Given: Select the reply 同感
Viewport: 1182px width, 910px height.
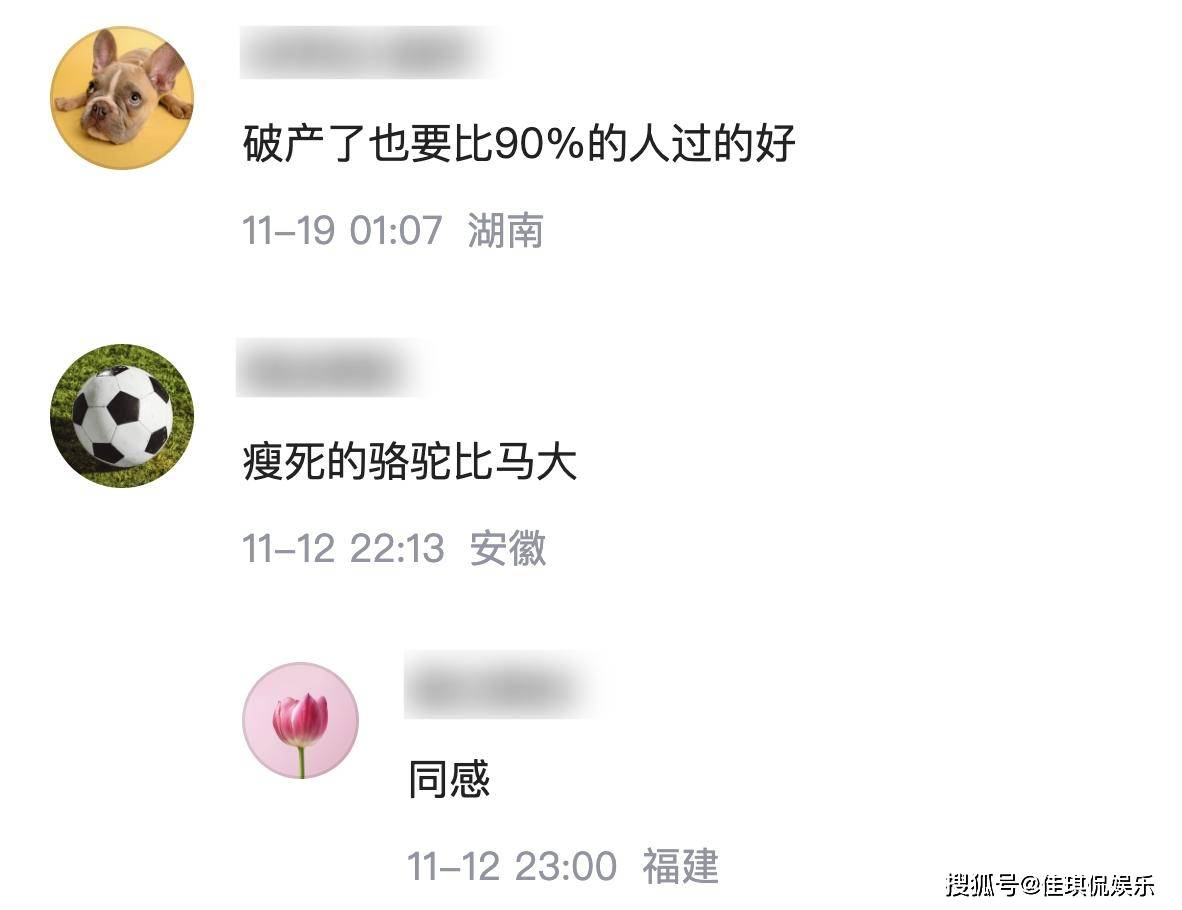Looking at the screenshot, I should [449, 779].
